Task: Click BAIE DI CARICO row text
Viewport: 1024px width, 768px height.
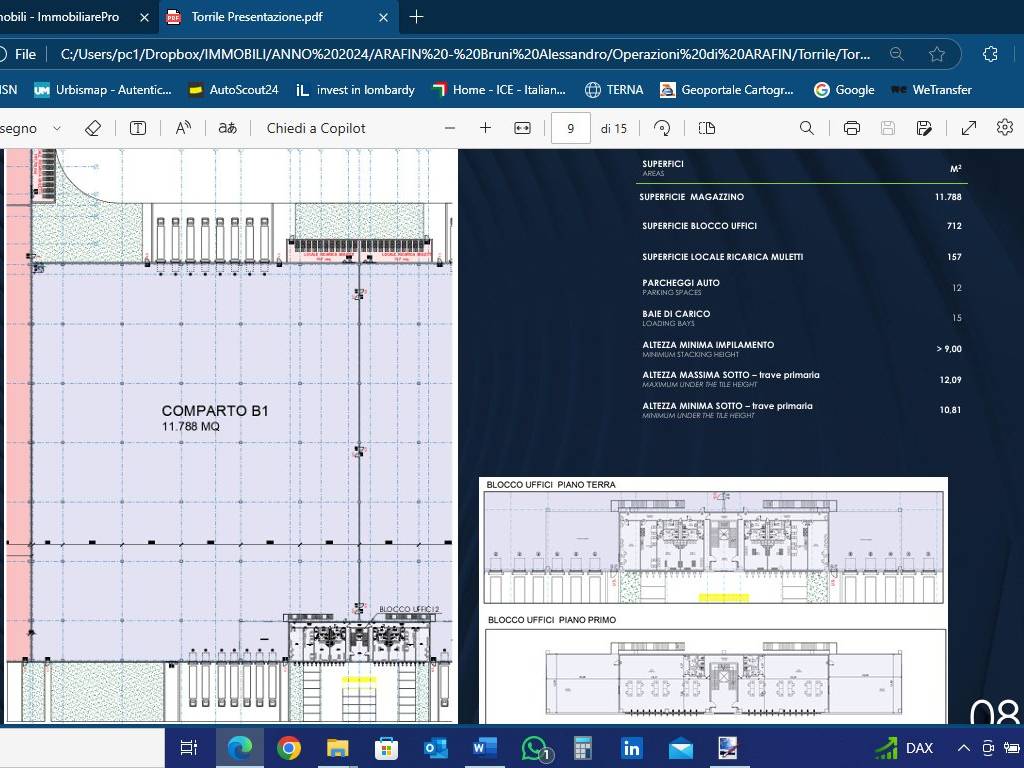Action: pos(676,313)
